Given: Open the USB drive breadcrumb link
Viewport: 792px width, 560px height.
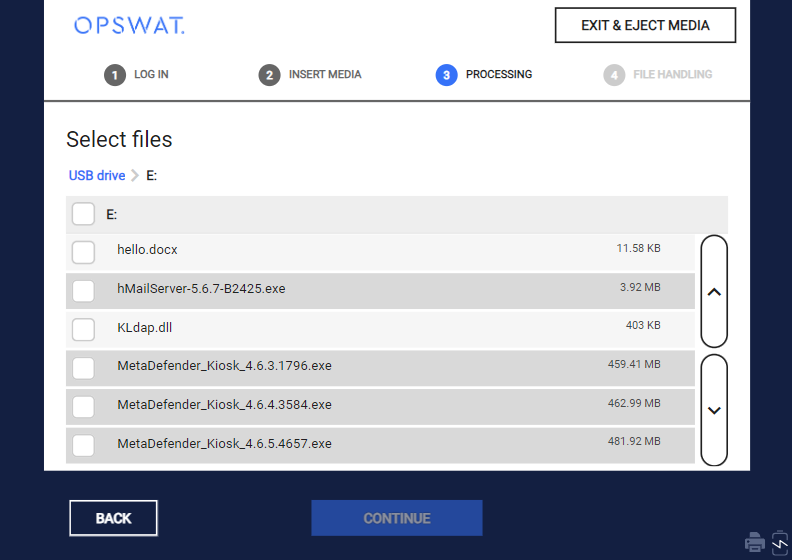Looking at the screenshot, I should 97,175.
